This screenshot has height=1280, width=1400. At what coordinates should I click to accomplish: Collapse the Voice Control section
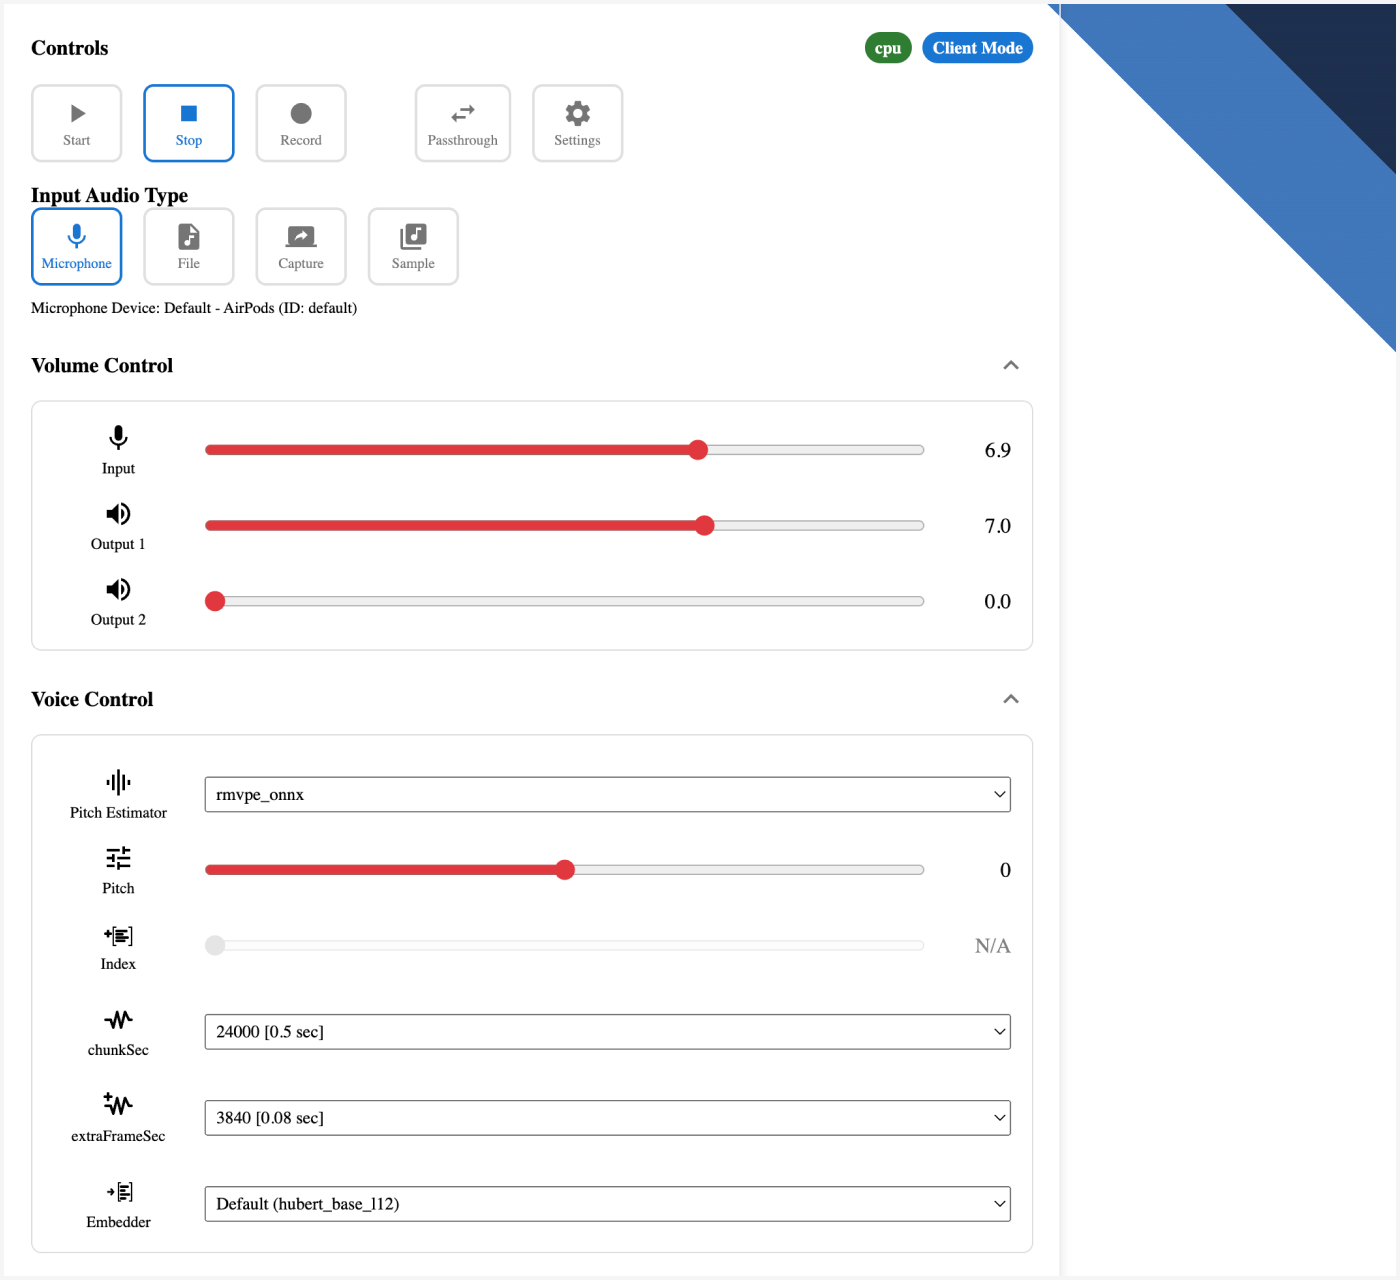point(1011,700)
